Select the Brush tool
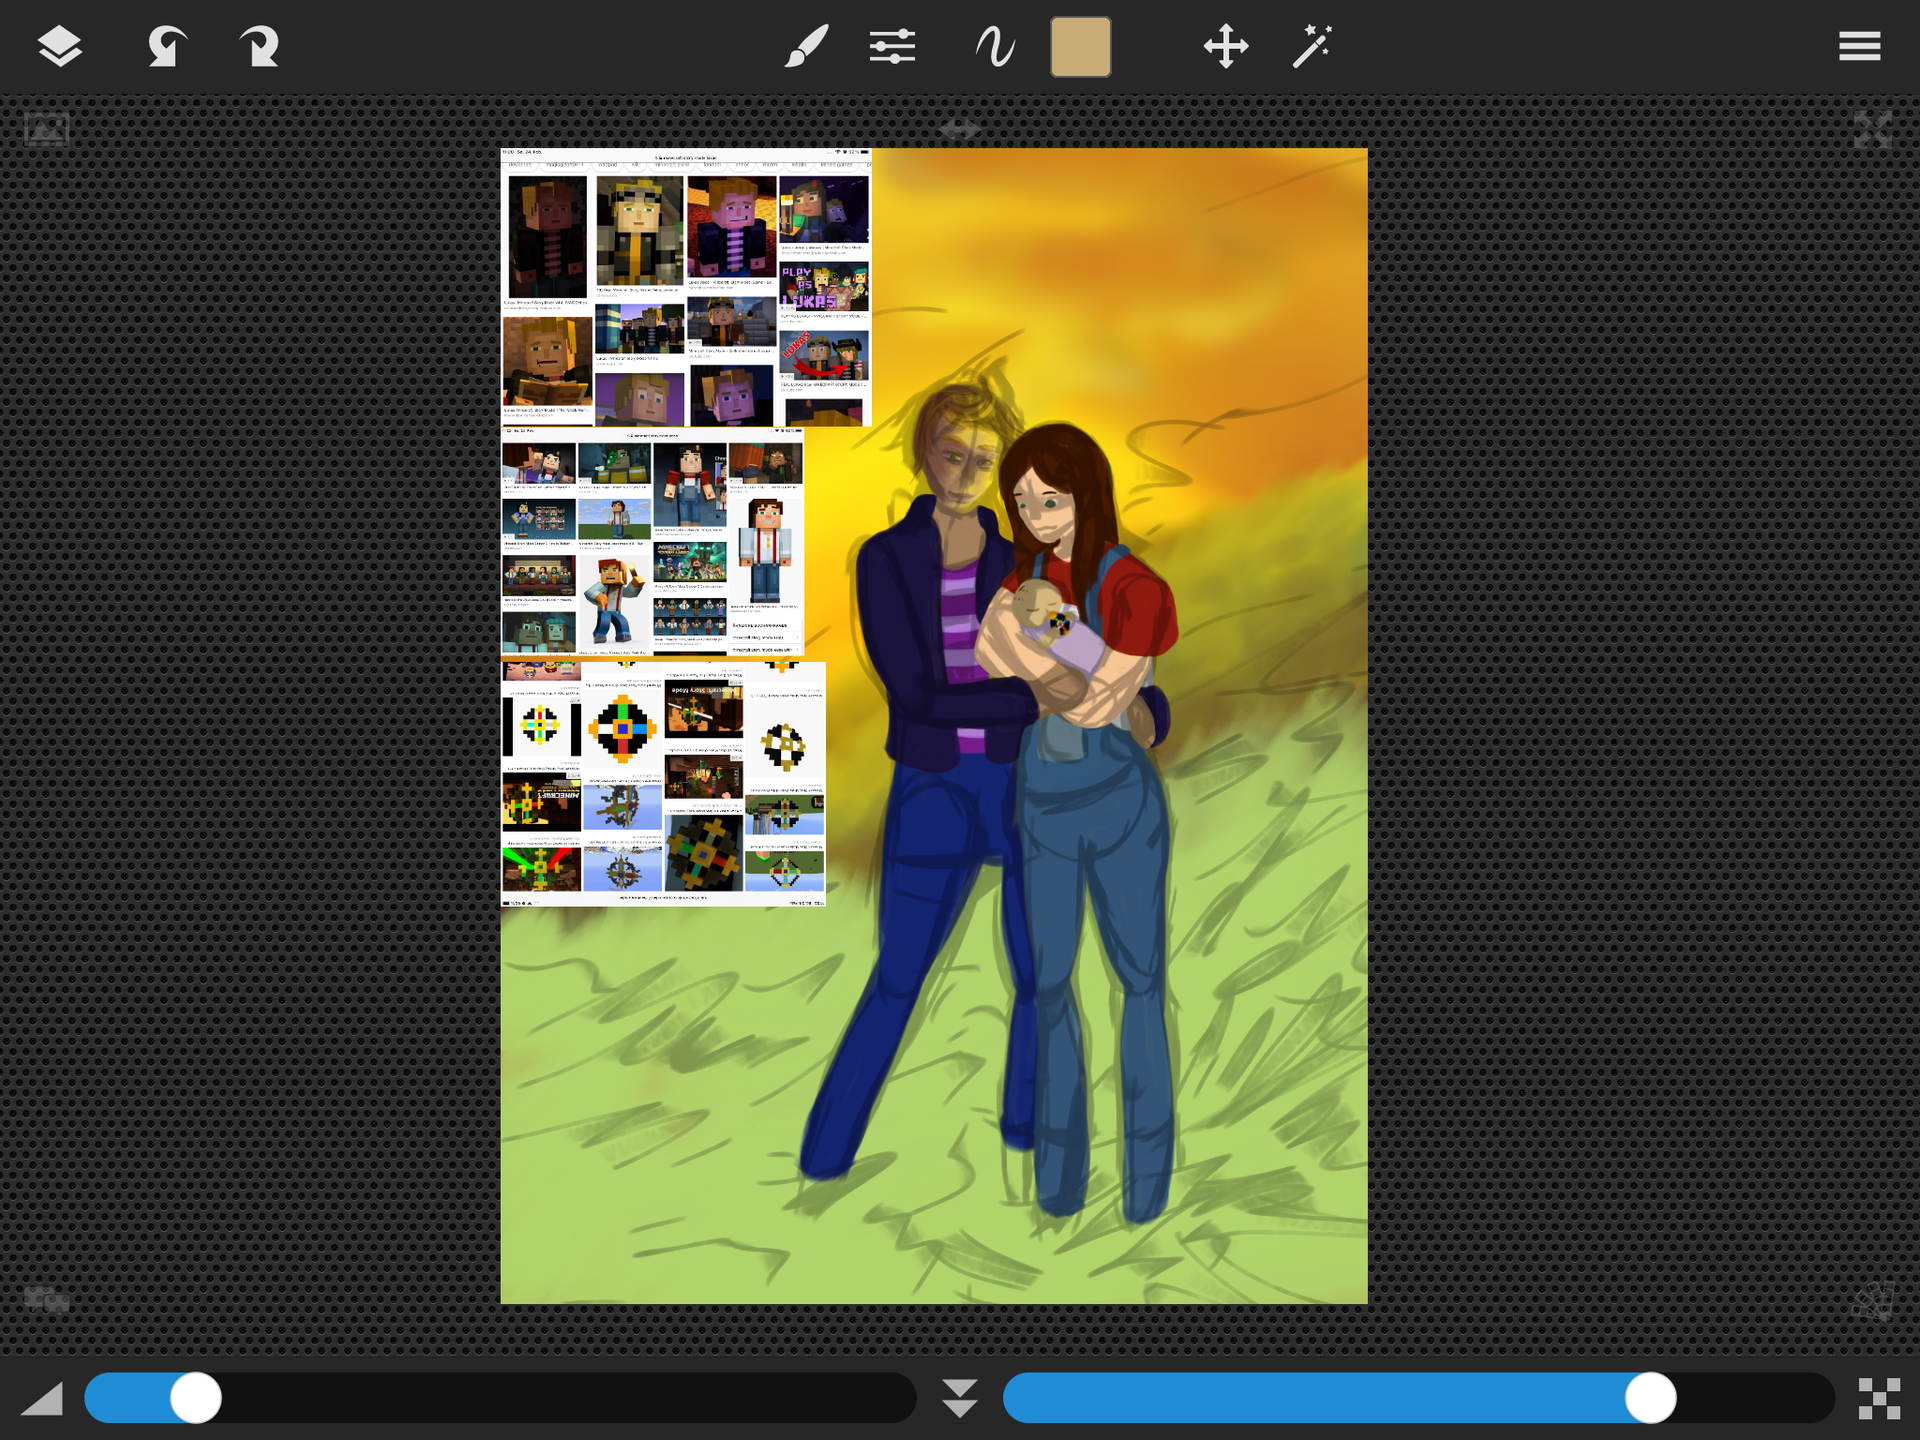Image resolution: width=1920 pixels, height=1440 pixels. tap(806, 46)
